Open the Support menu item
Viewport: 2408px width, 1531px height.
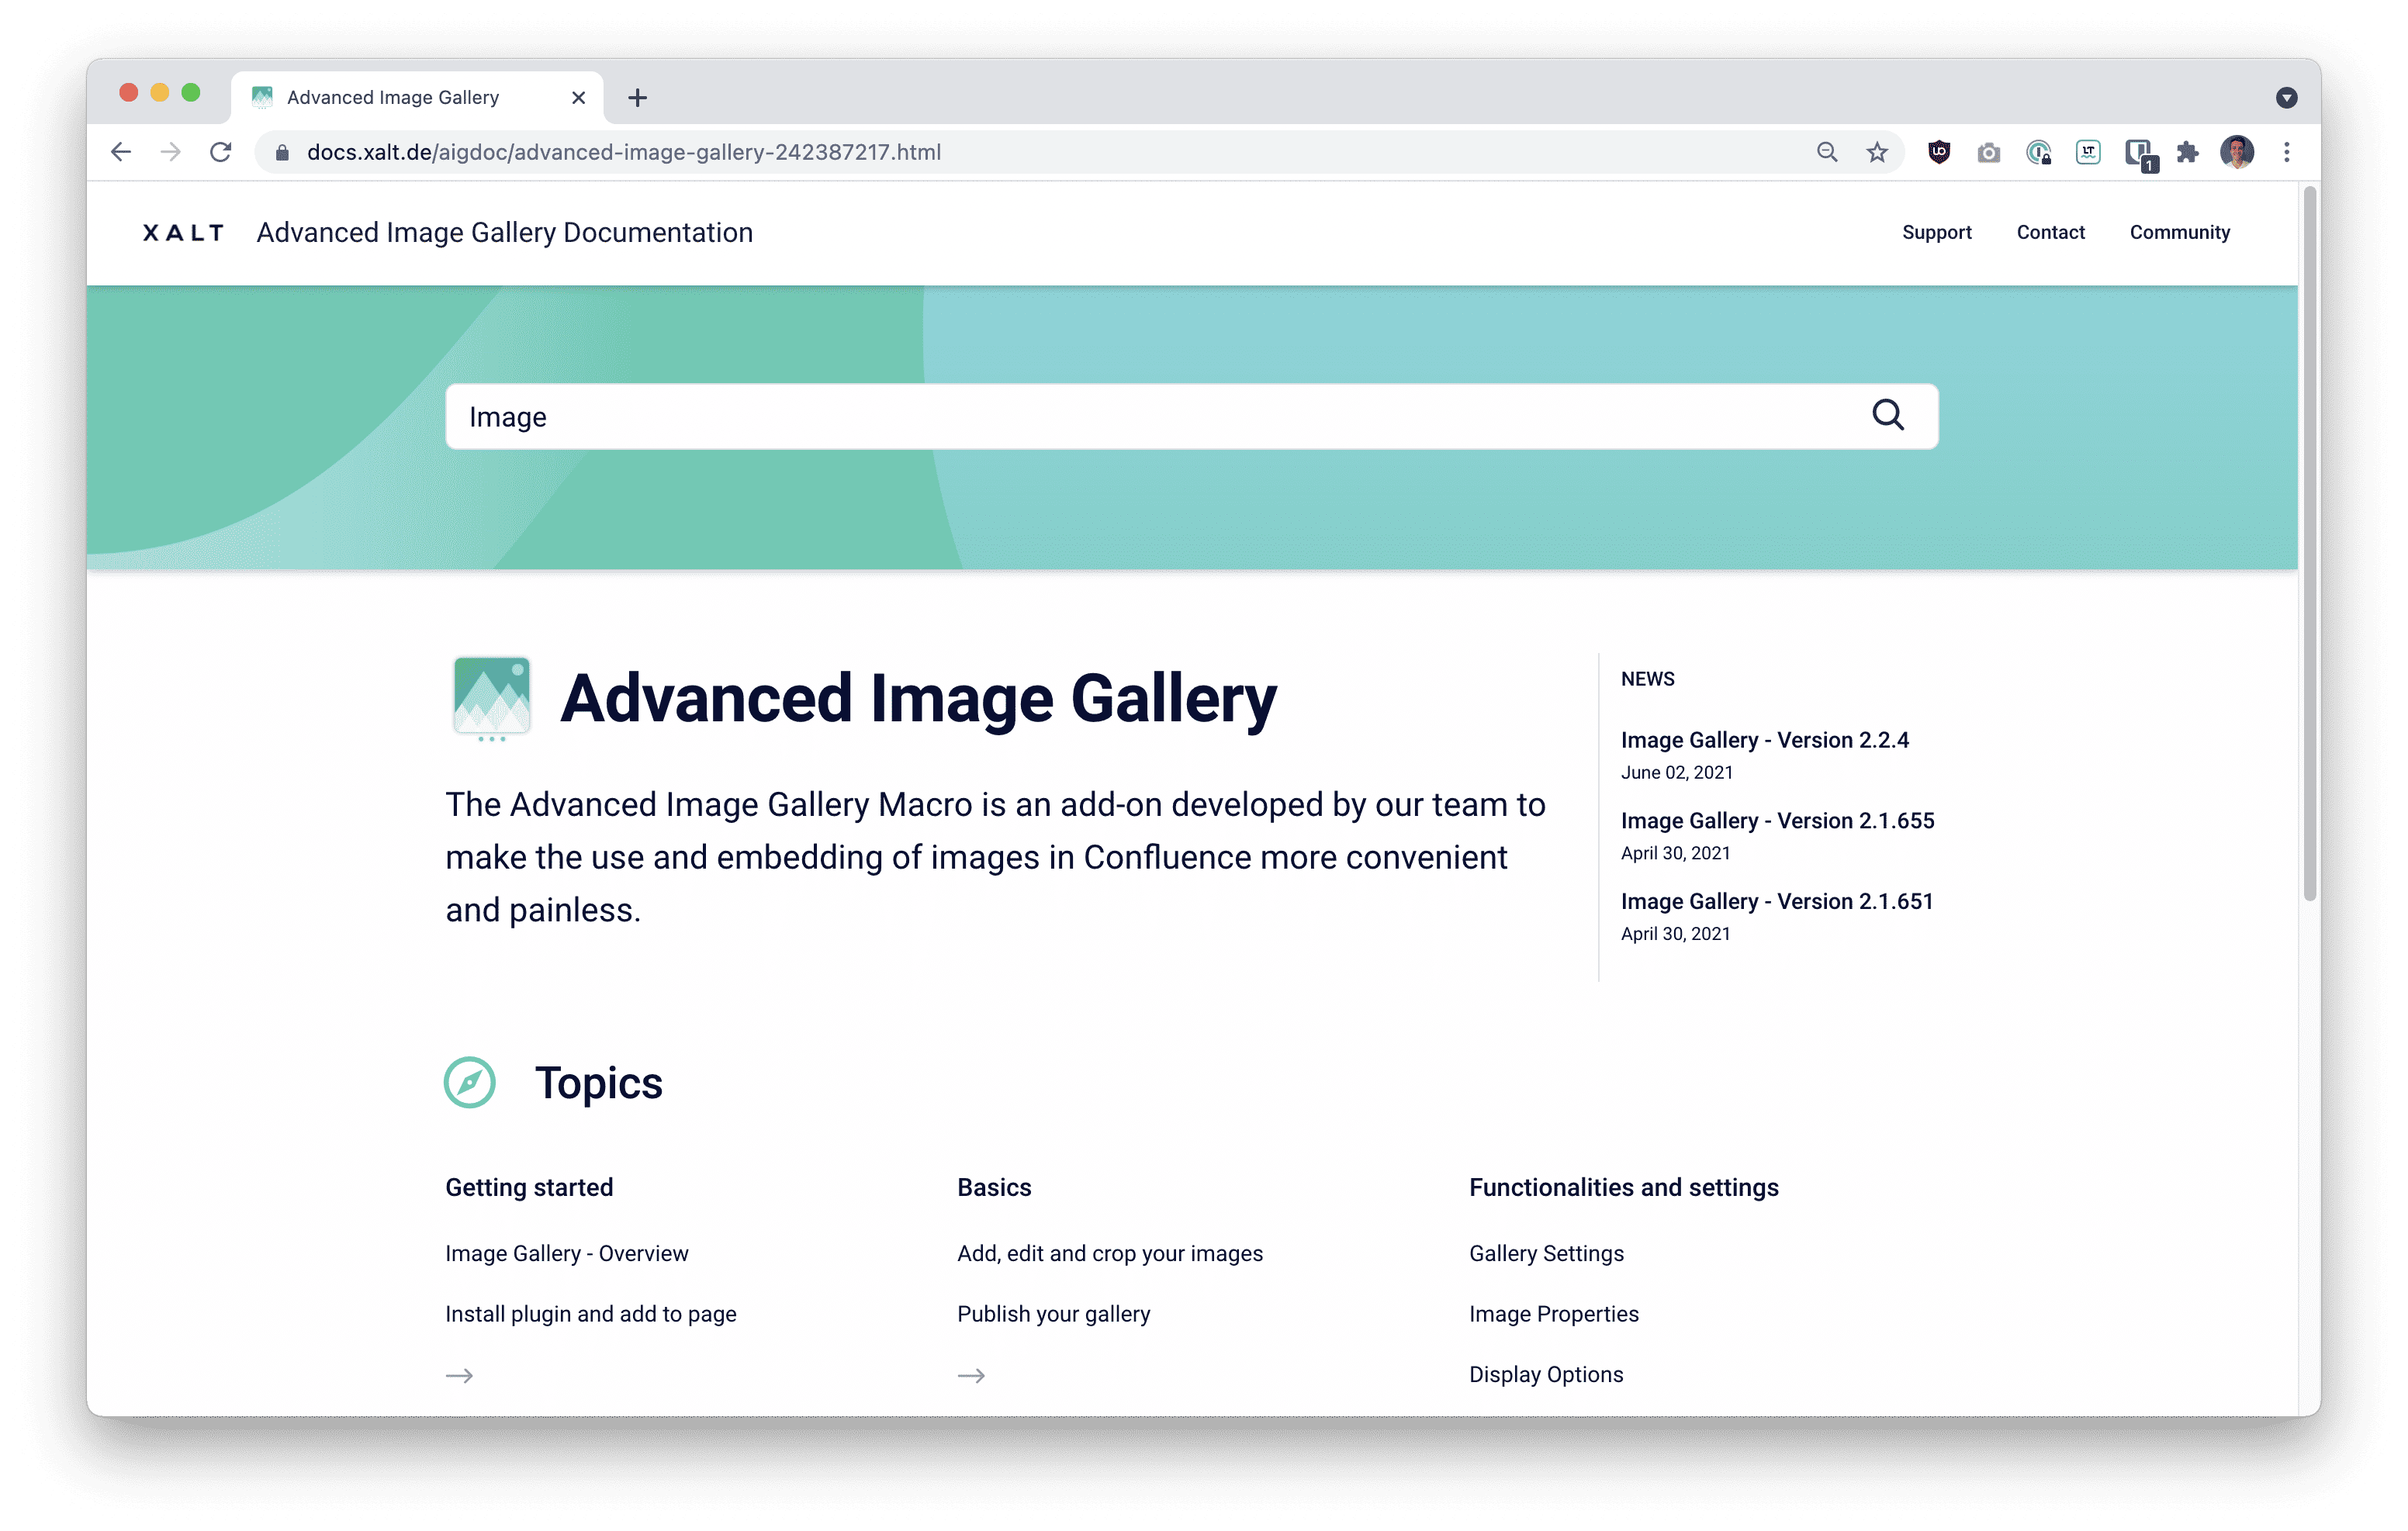point(1936,232)
